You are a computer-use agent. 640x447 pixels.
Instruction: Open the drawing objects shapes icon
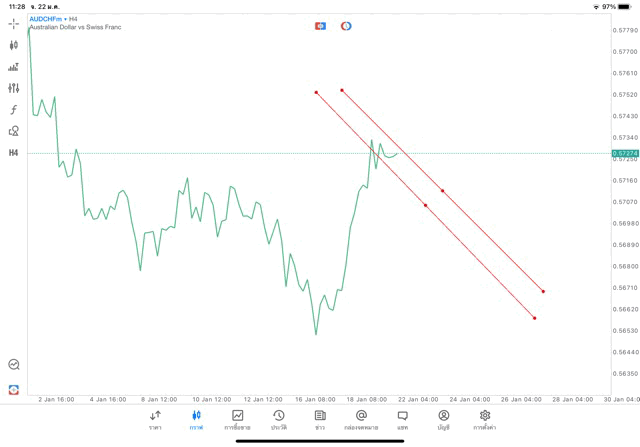(x=14, y=131)
